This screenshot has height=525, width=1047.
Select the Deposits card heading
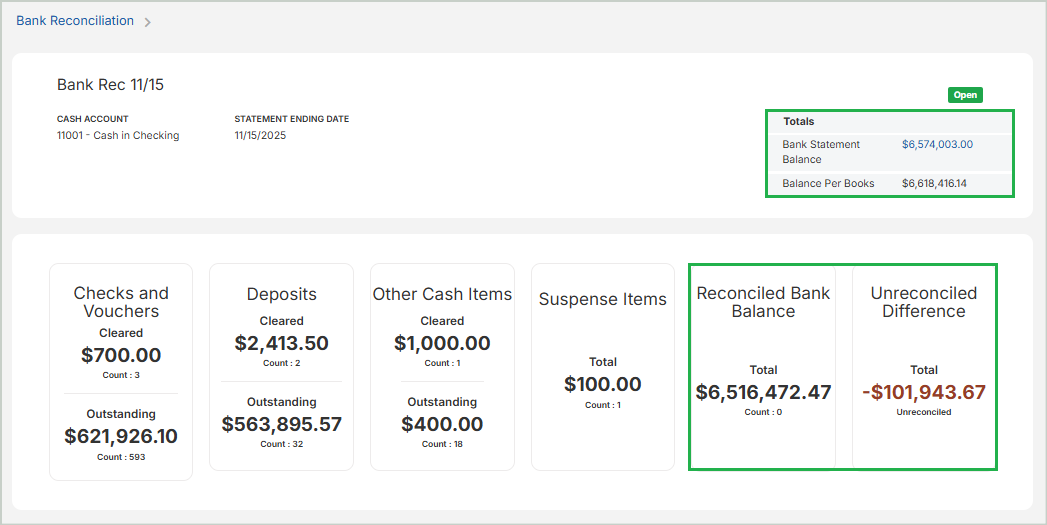[x=281, y=294]
